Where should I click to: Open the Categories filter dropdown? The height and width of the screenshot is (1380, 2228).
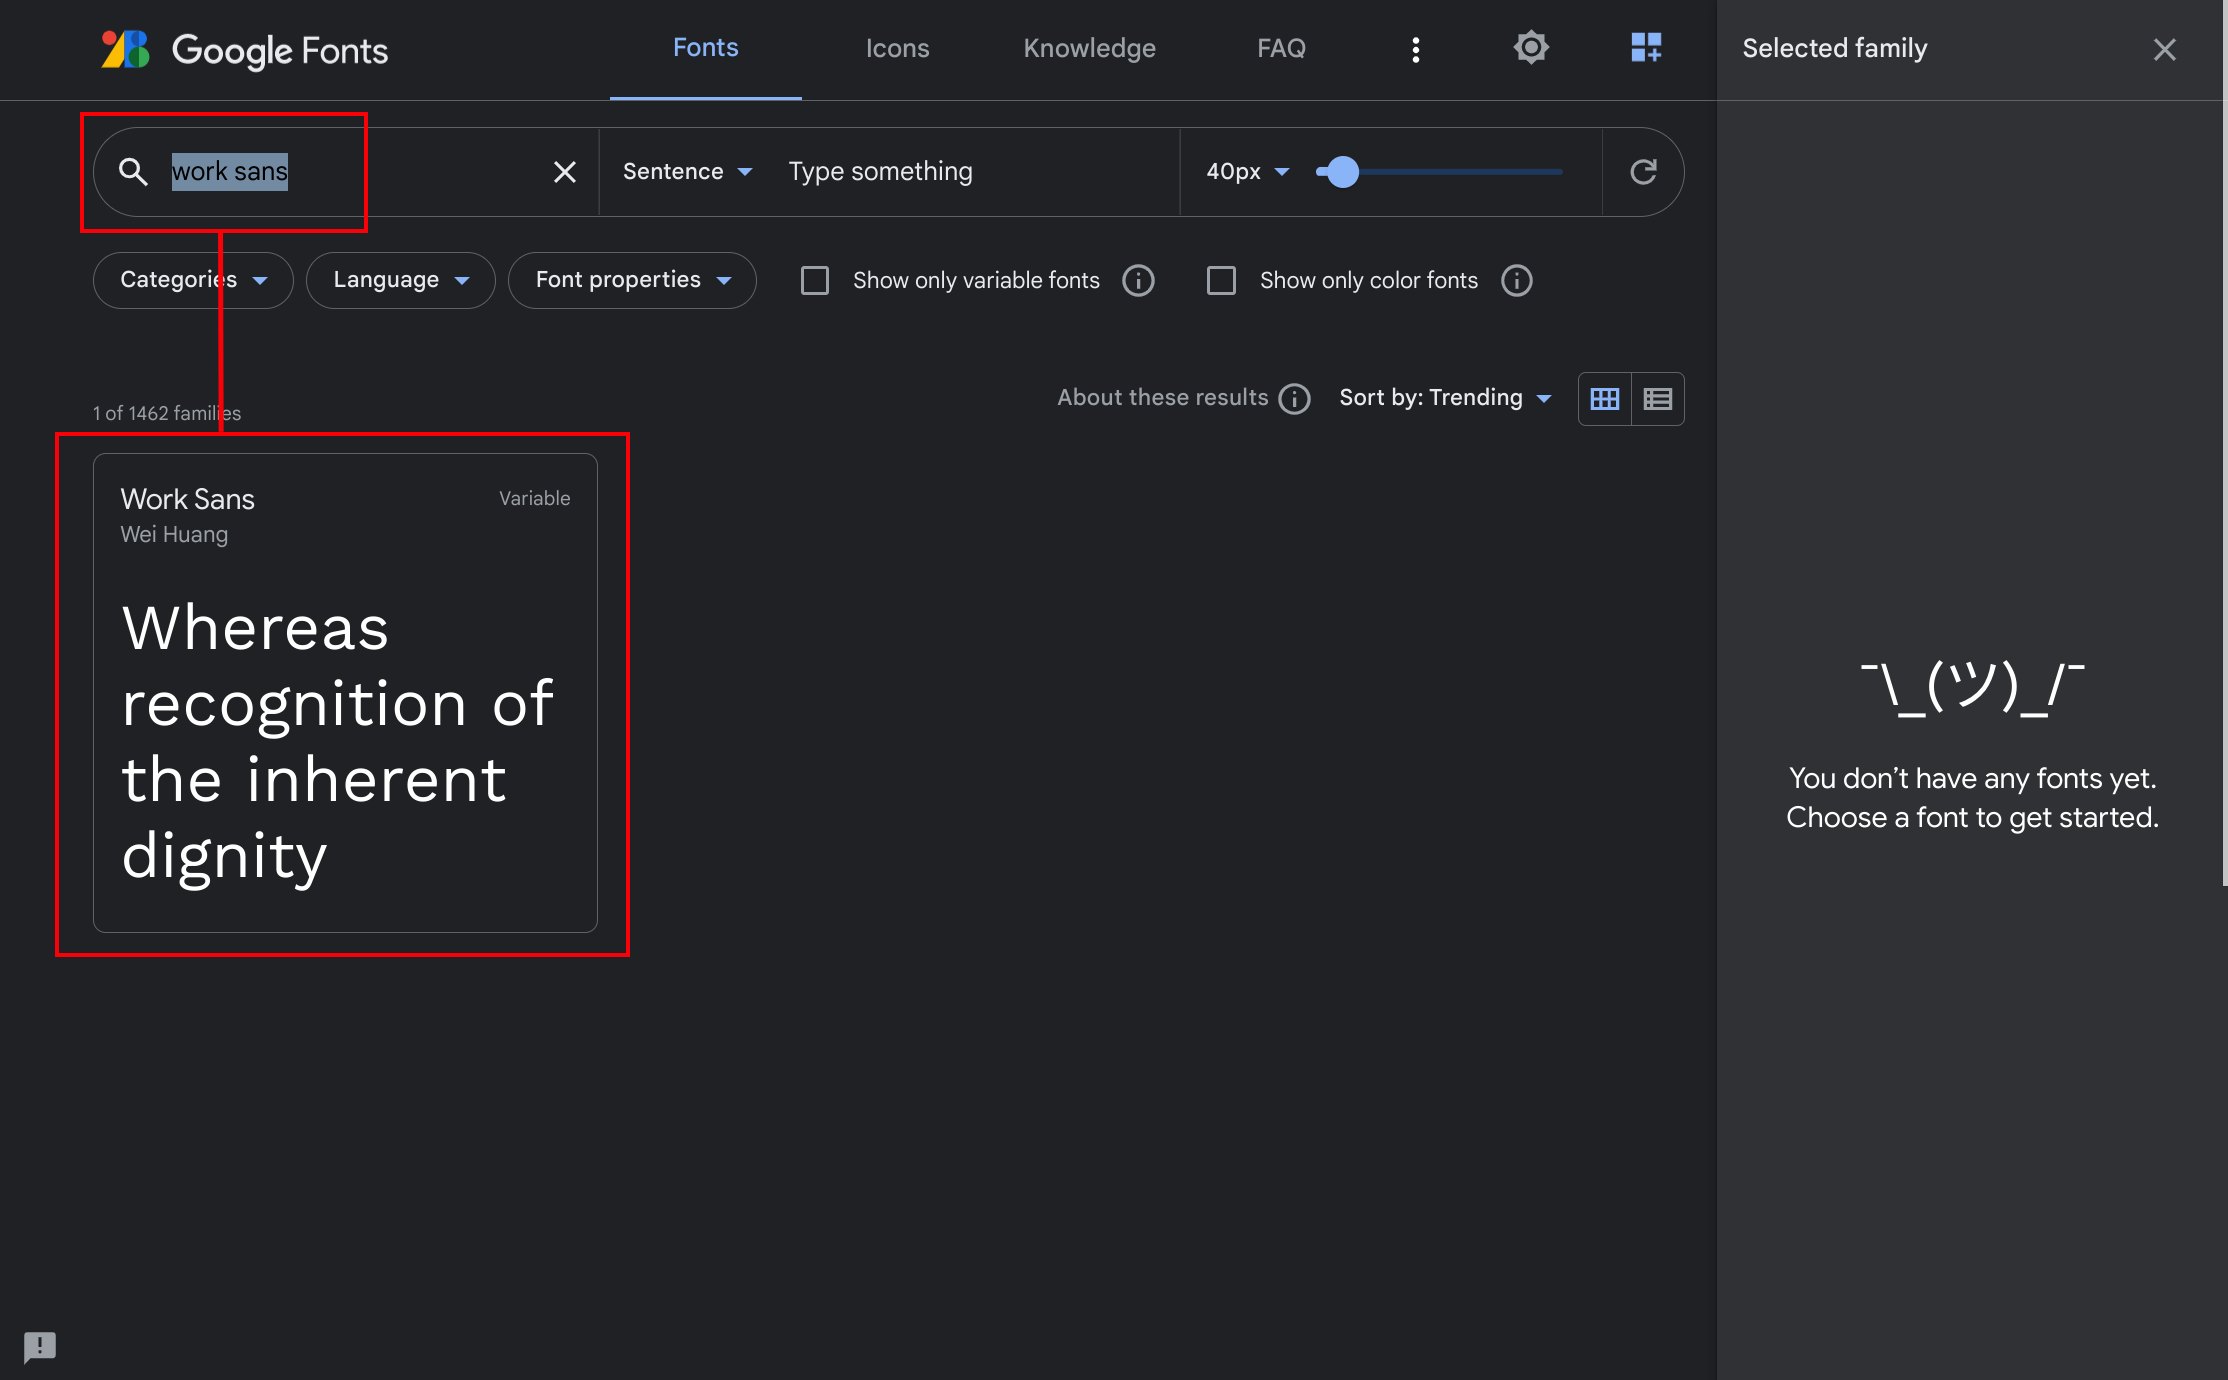tap(193, 281)
